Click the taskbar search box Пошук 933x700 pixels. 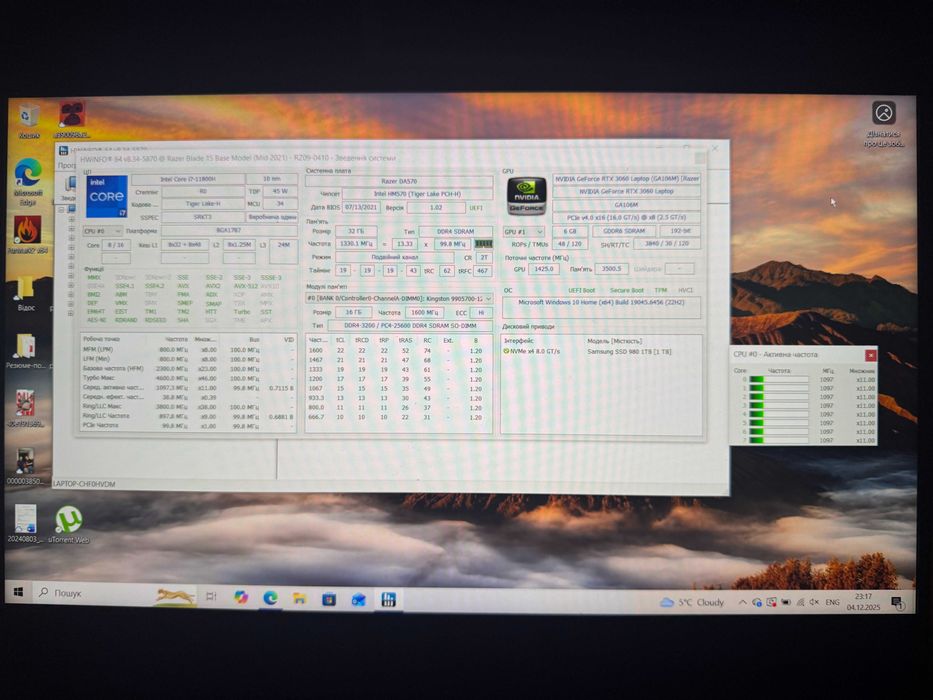coord(116,594)
